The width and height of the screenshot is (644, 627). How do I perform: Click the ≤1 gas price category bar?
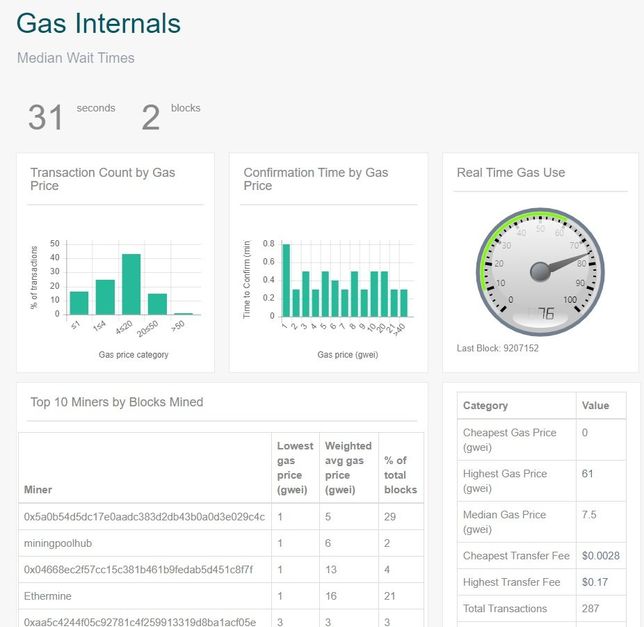click(79, 303)
